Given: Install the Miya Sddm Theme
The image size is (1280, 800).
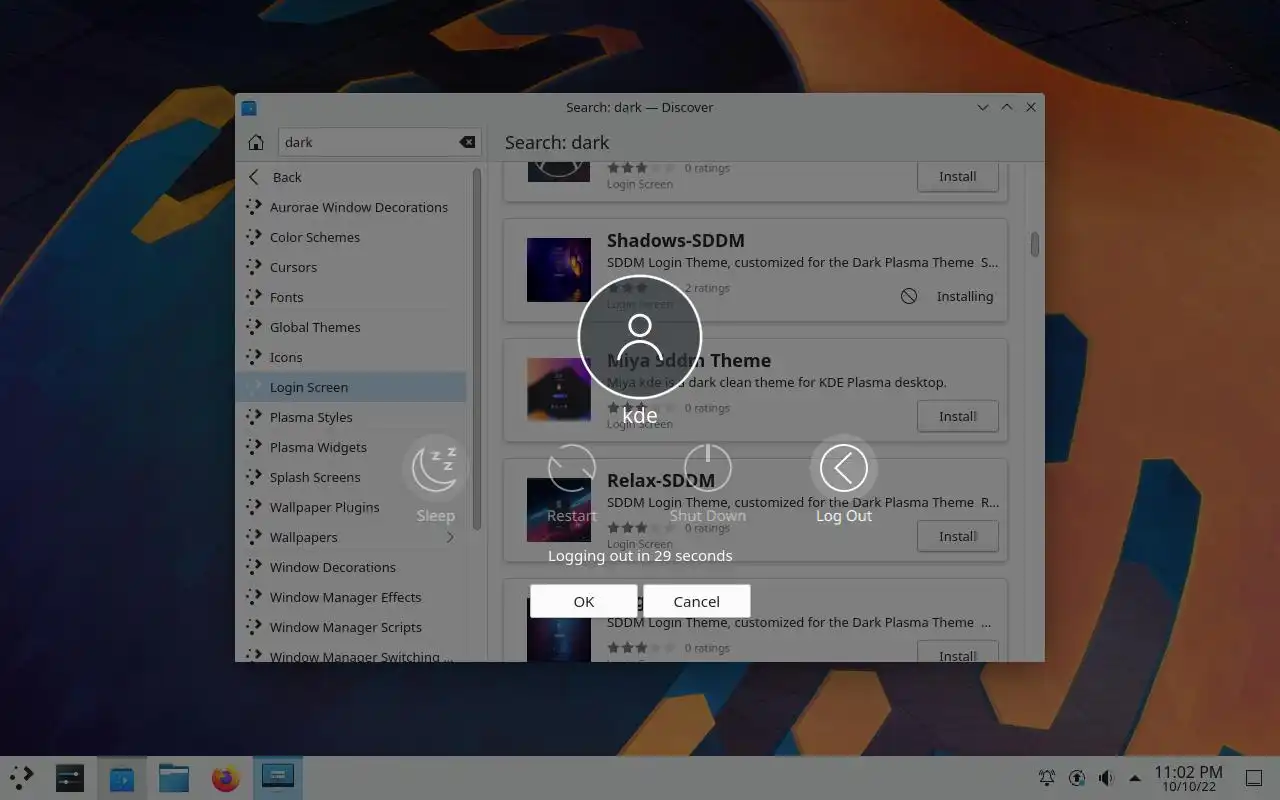Looking at the screenshot, I should point(958,416).
